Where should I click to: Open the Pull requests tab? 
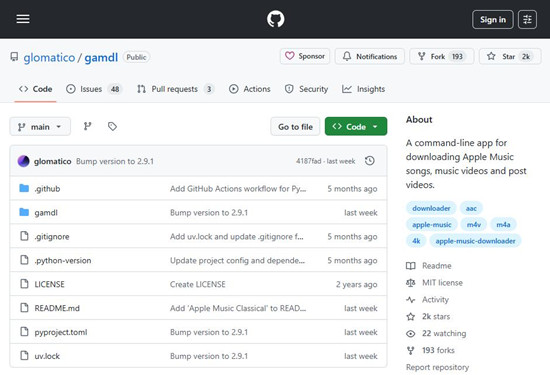coord(175,89)
